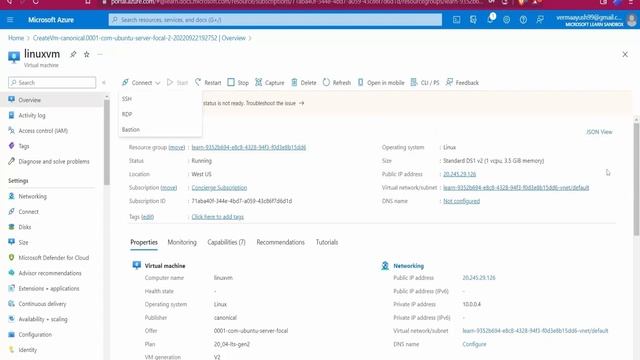Mark linuxvm as favorite with the star
Screen dimensions: 640x360
[87, 54]
